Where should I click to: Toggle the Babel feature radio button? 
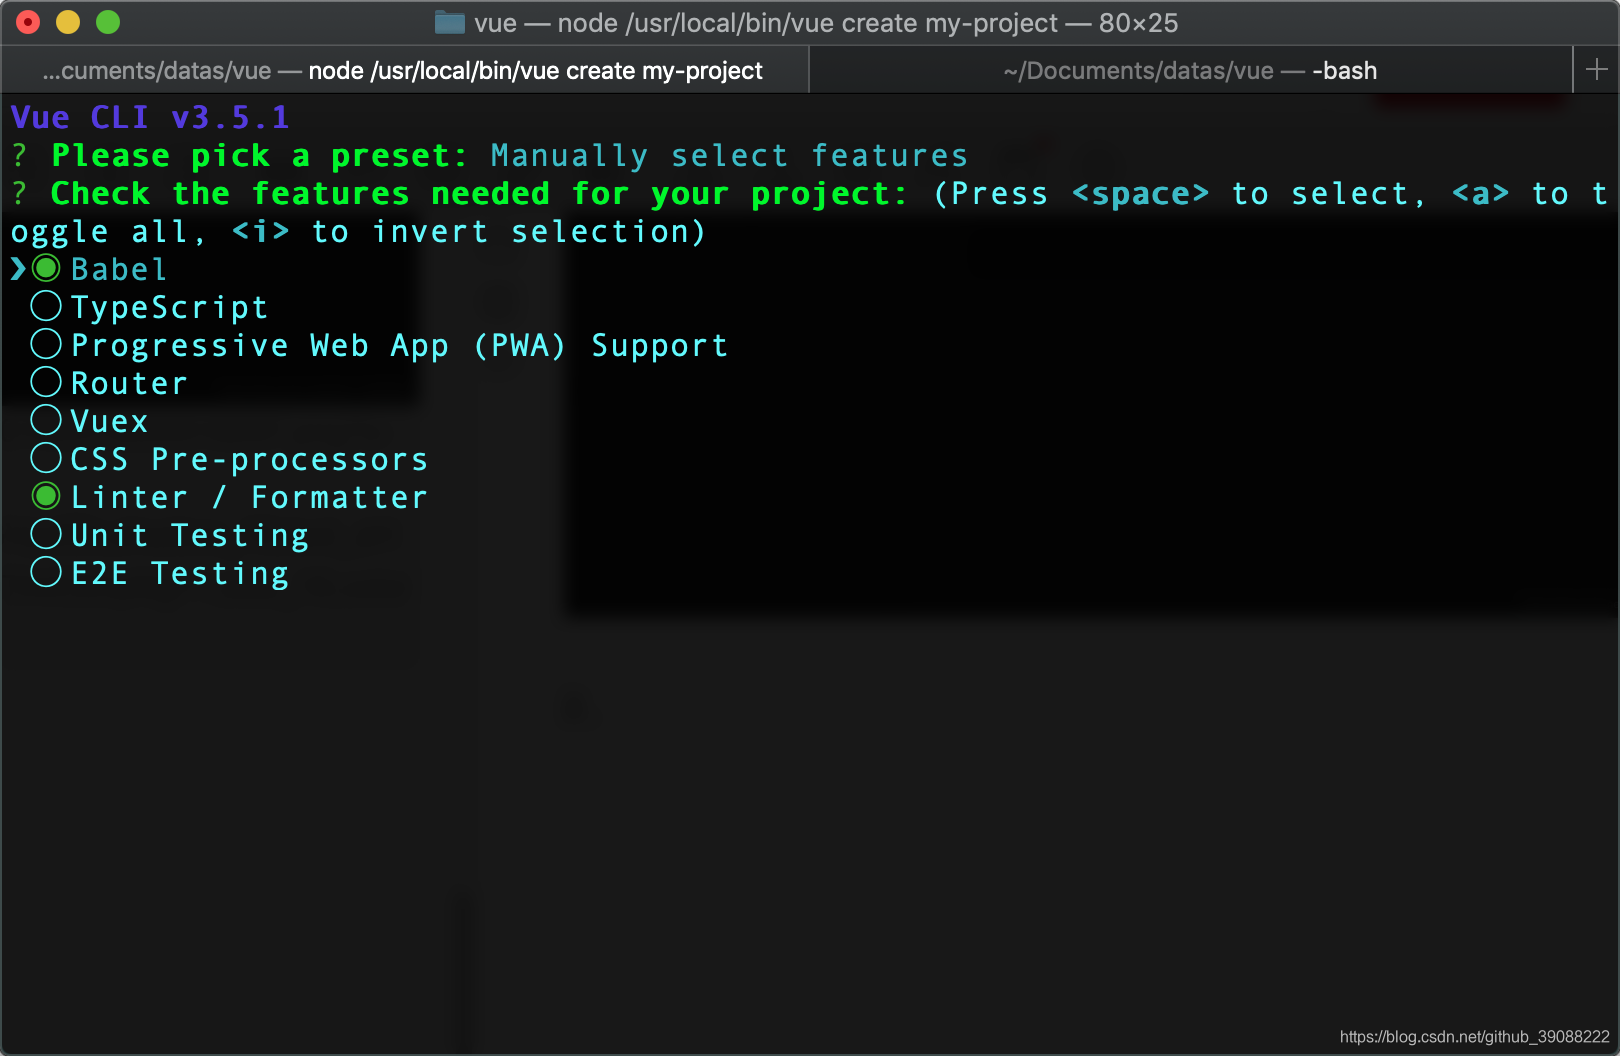pyautogui.click(x=46, y=268)
